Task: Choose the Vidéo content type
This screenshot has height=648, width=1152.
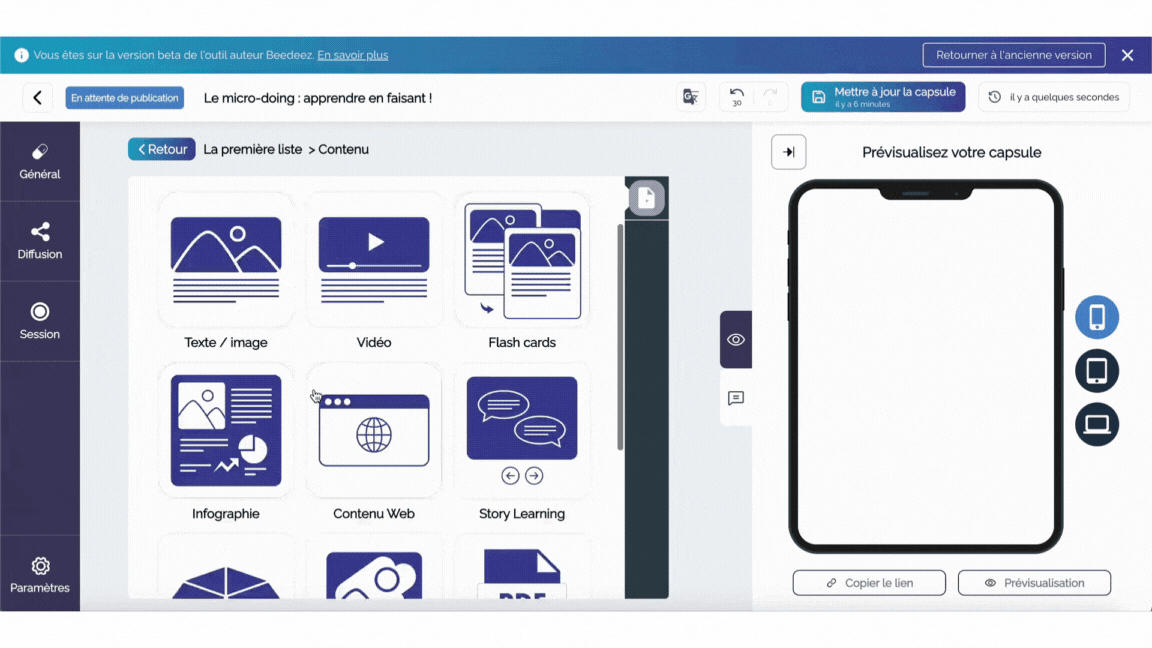Action: pyautogui.click(x=374, y=260)
